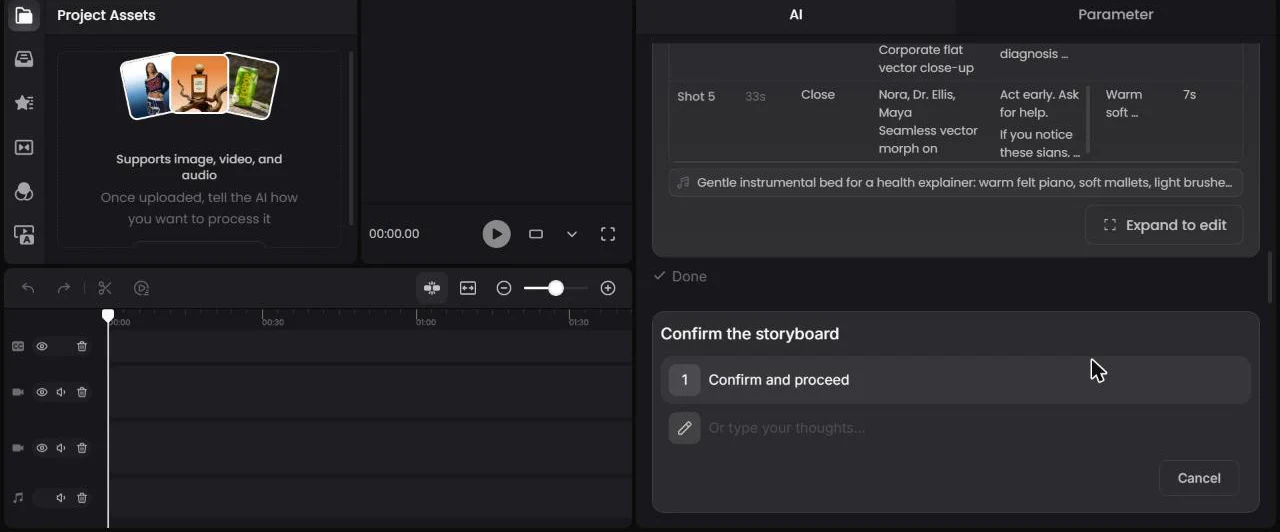
Task: Zoom out the timeline with minus icon
Action: 504,288
